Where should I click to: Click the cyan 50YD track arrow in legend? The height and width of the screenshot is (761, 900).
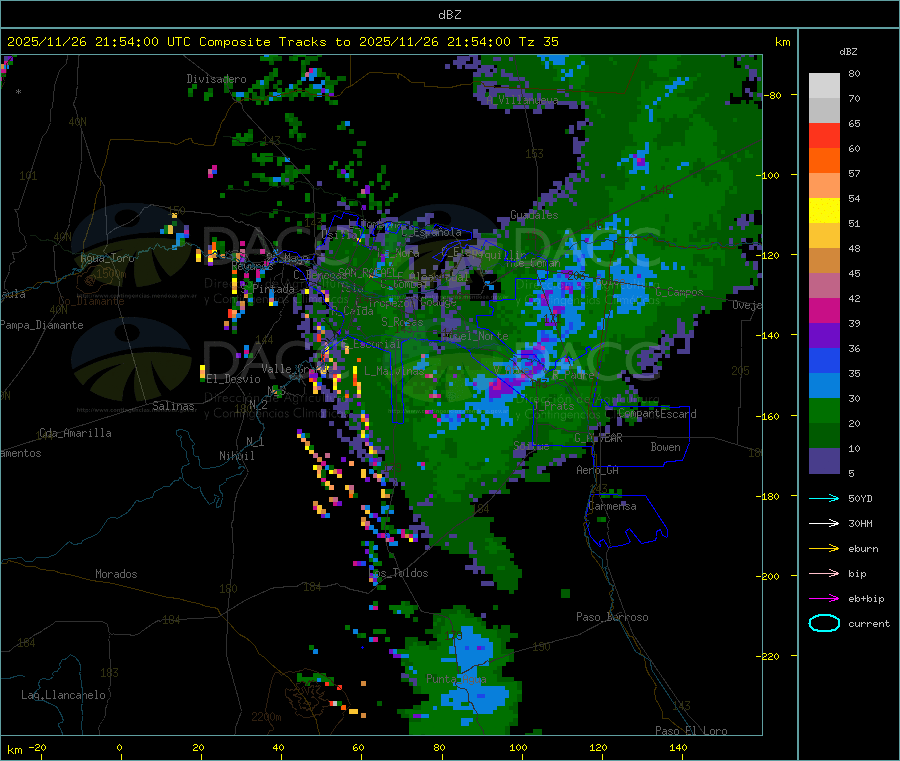pyautogui.click(x=824, y=498)
